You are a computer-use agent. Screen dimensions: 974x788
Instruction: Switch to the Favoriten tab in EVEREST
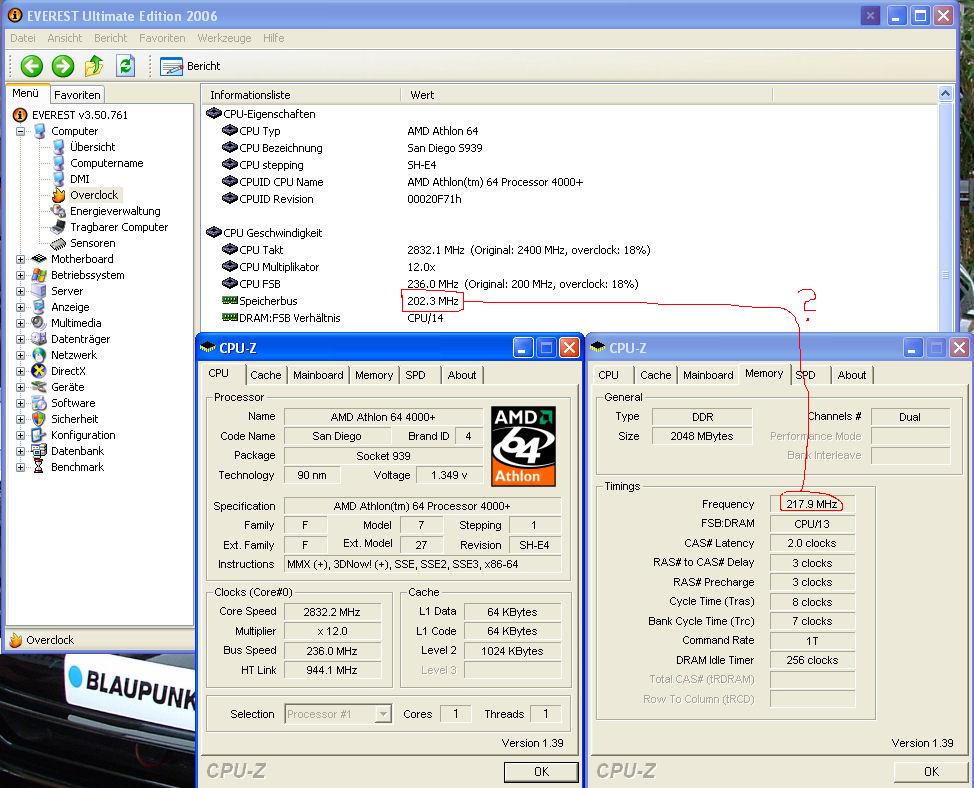coord(77,95)
